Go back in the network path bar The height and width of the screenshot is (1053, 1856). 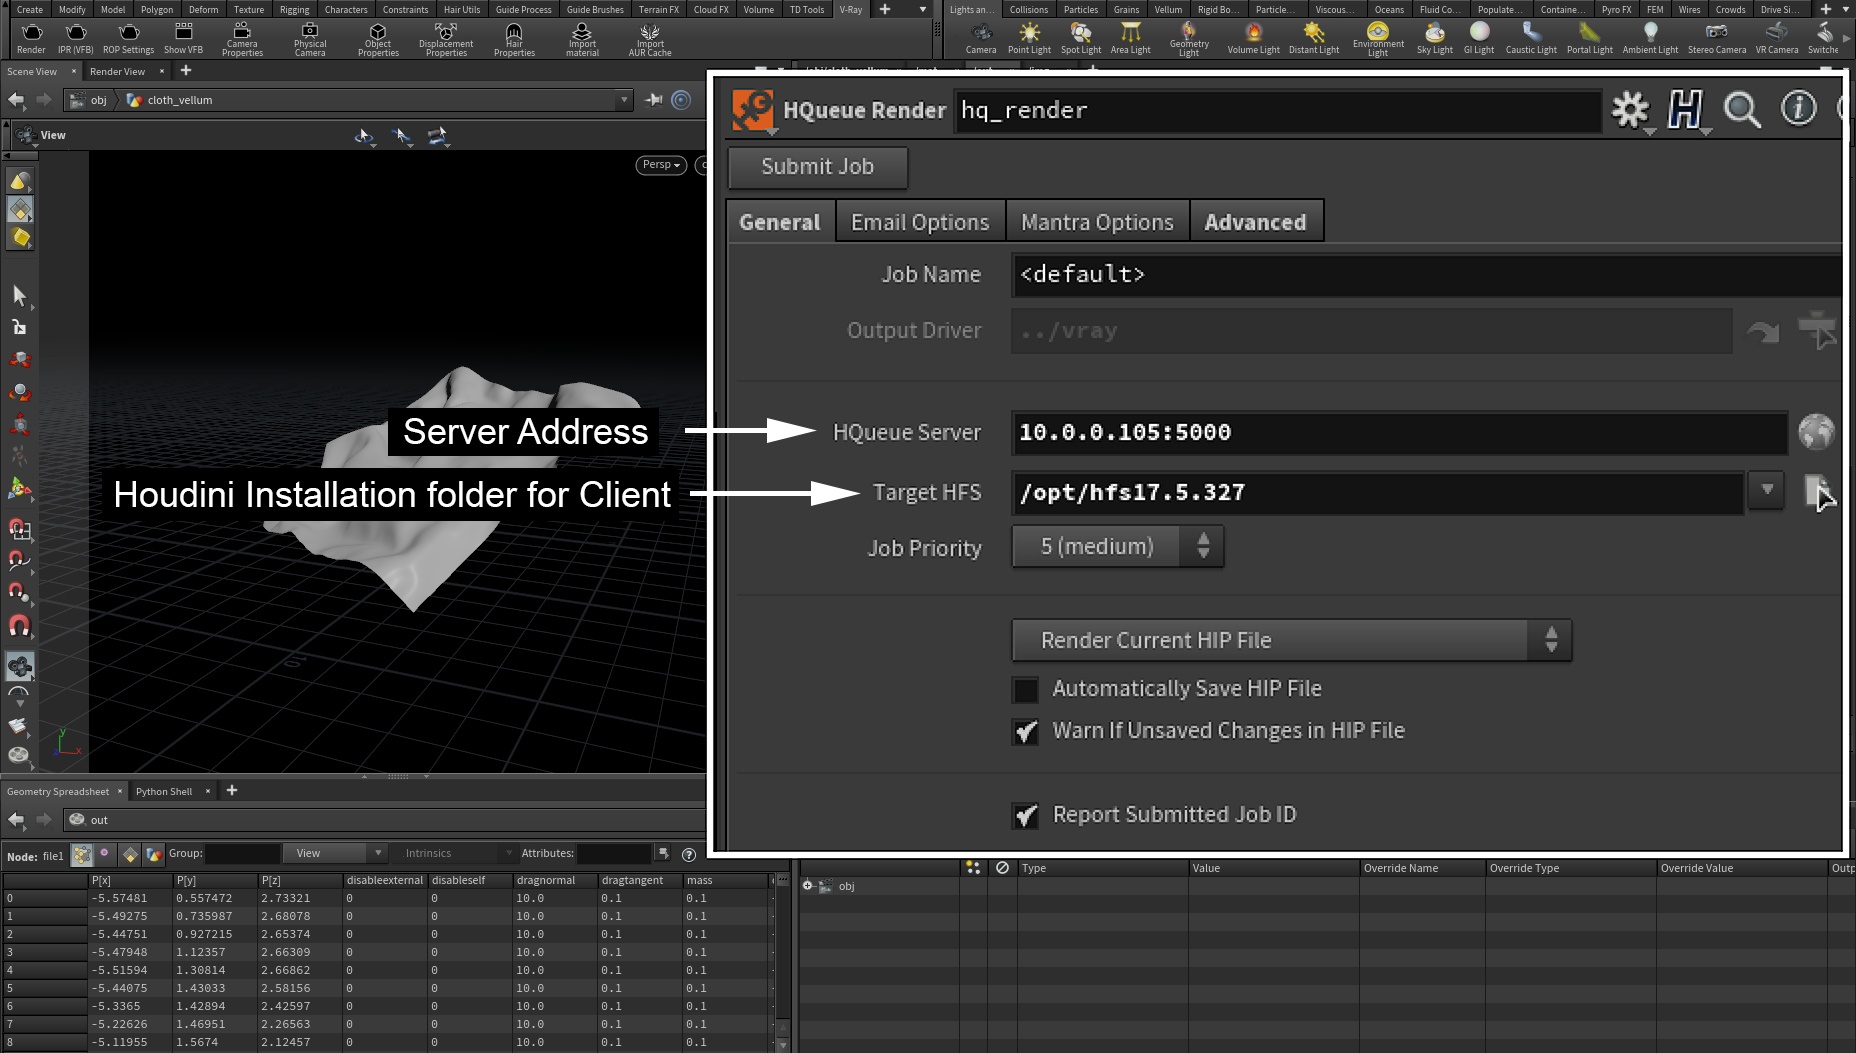point(16,100)
